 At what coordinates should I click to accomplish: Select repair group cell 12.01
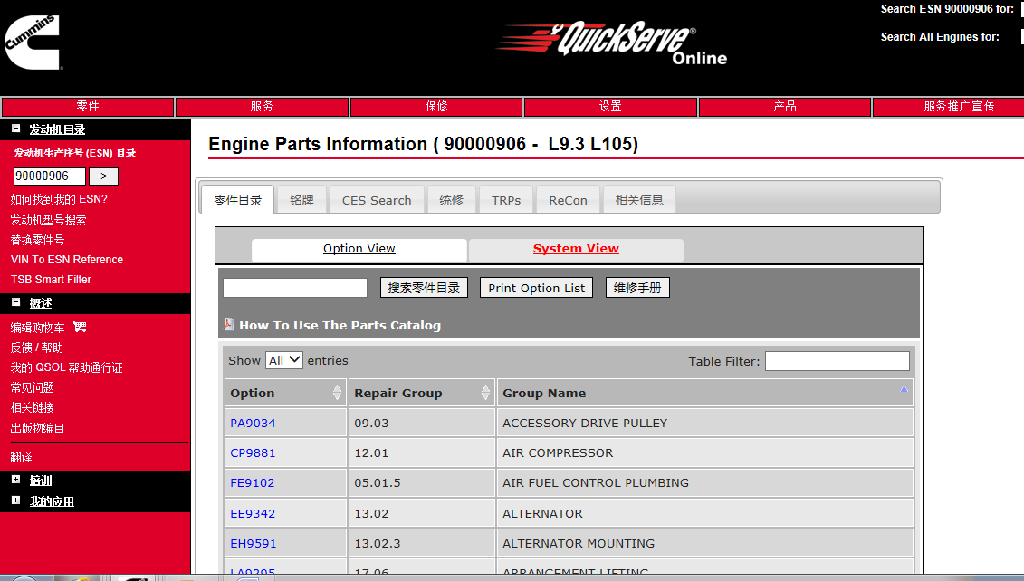(421, 453)
